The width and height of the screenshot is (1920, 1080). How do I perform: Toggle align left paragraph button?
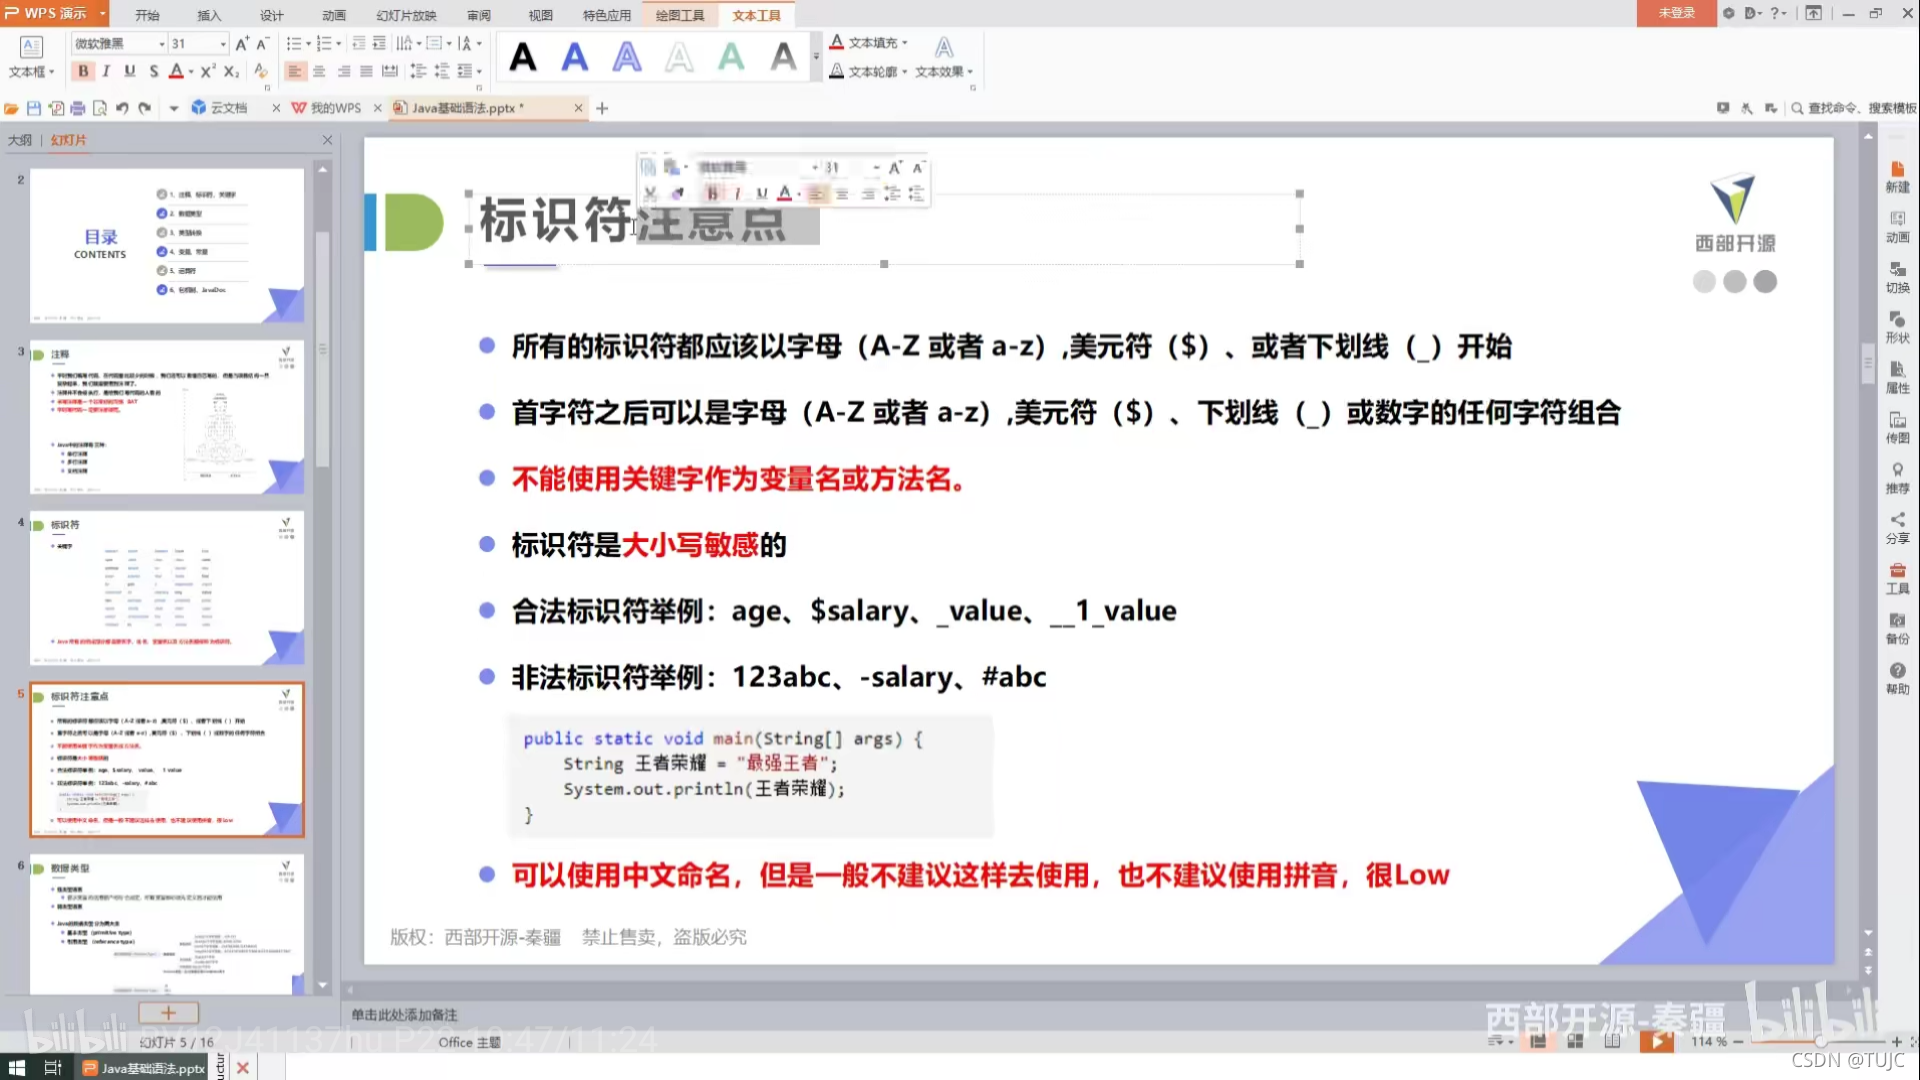coord(295,71)
